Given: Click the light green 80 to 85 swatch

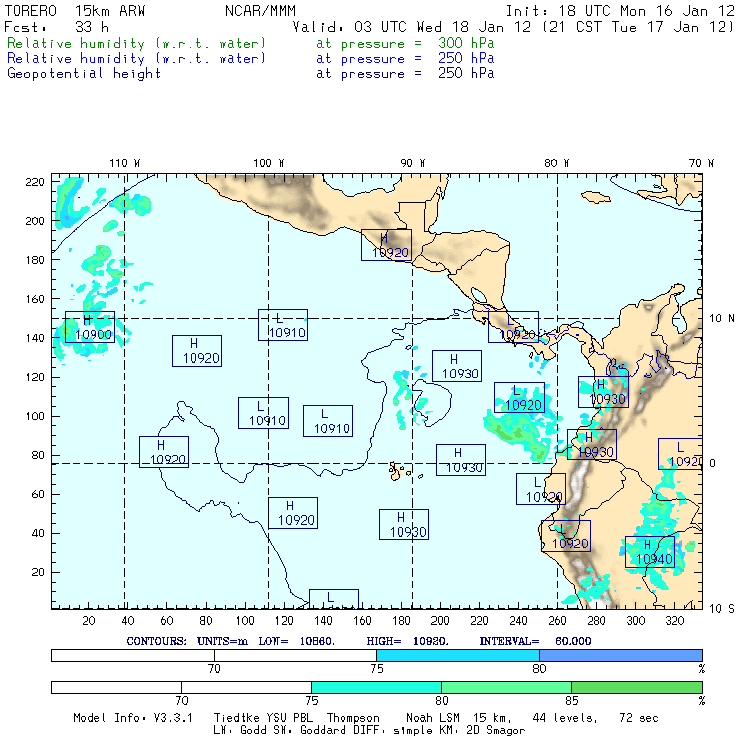Looking at the screenshot, I should tap(506, 687).
